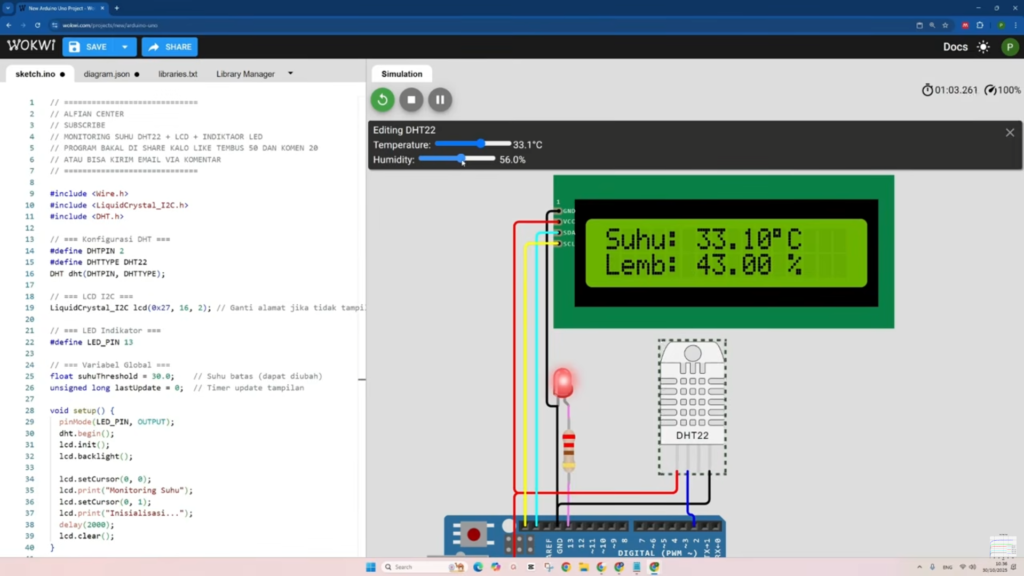The height and width of the screenshot is (576, 1024).
Task: Switch to the sketch.ino tab
Action: coord(39,74)
